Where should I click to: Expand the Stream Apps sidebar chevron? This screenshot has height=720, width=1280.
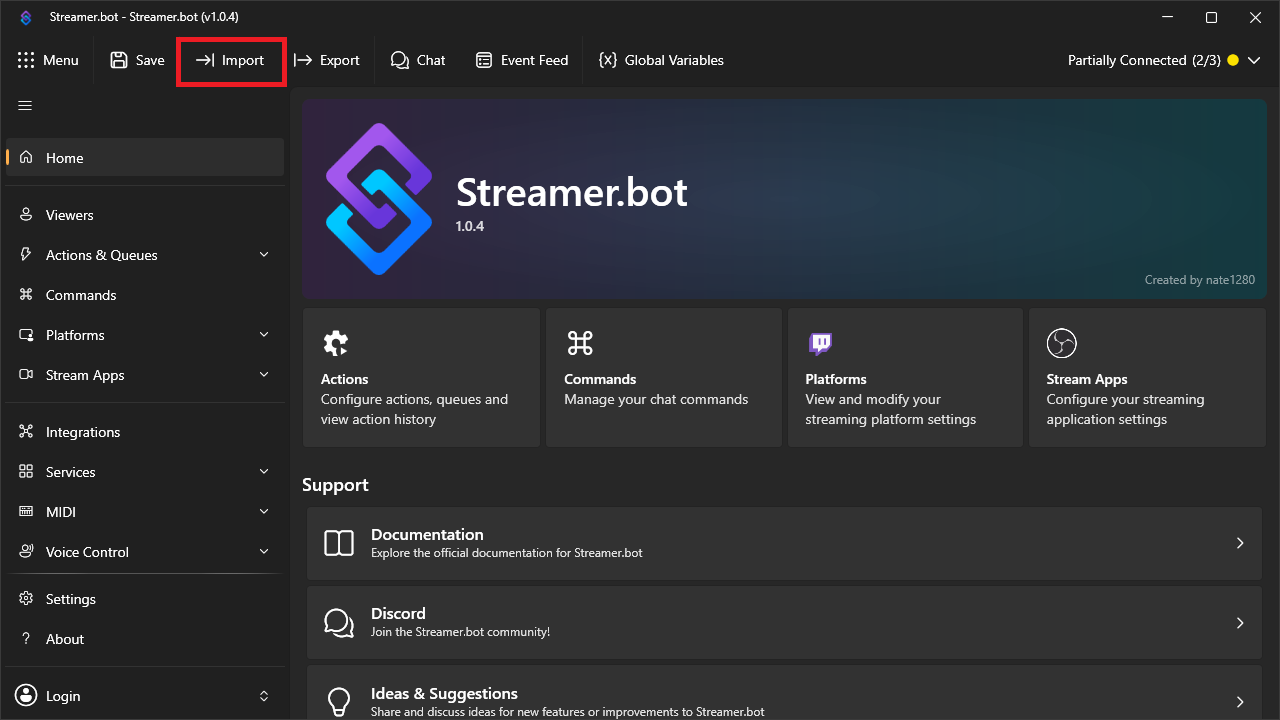click(264, 375)
